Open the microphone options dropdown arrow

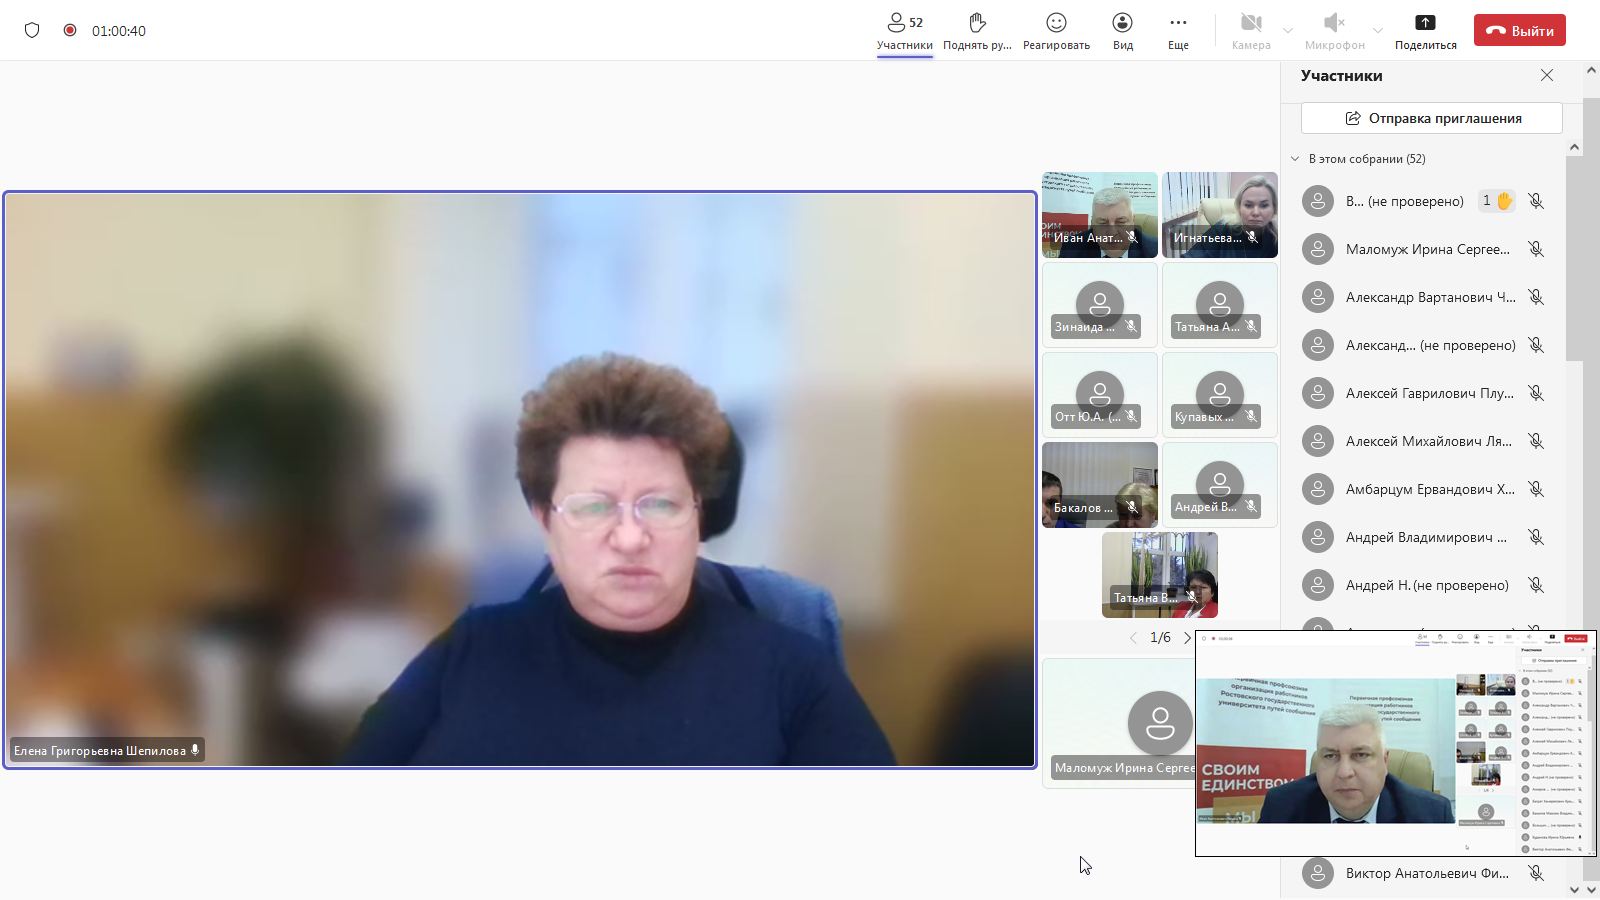click(x=1378, y=31)
